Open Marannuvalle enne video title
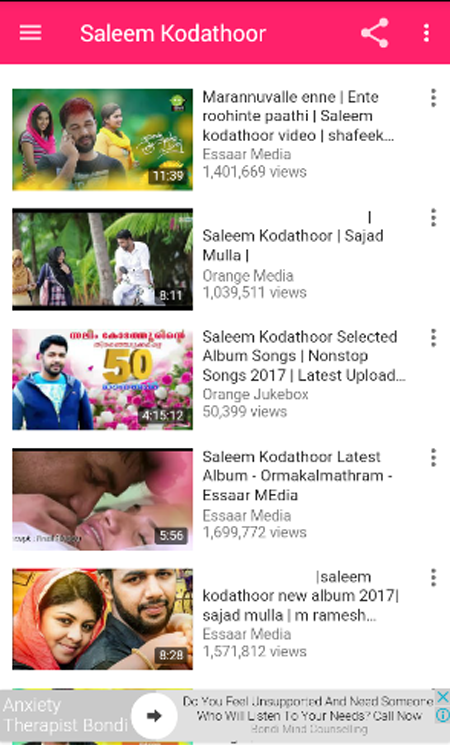Screen dimensions: 450x745 coord(298,116)
